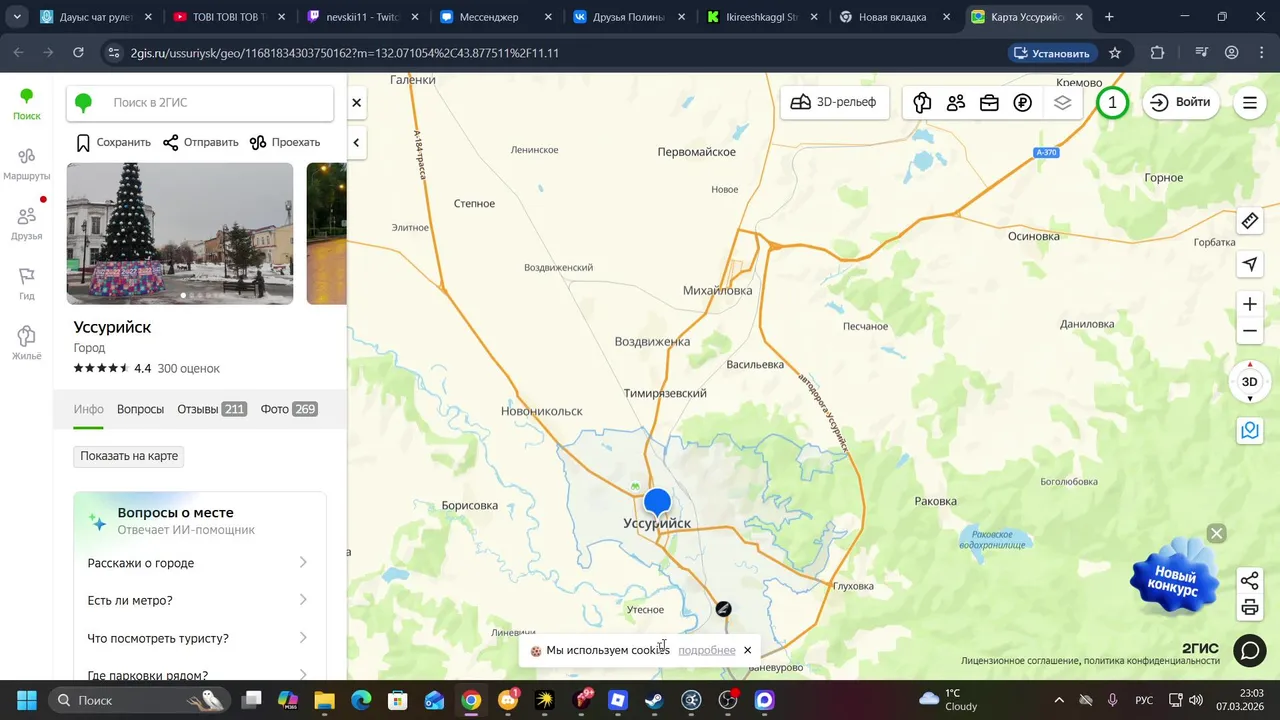Zoom in the map with plus

[1250, 304]
